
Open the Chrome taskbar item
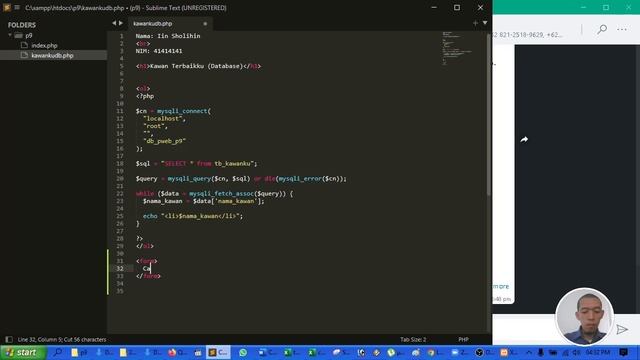(x=435, y=352)
